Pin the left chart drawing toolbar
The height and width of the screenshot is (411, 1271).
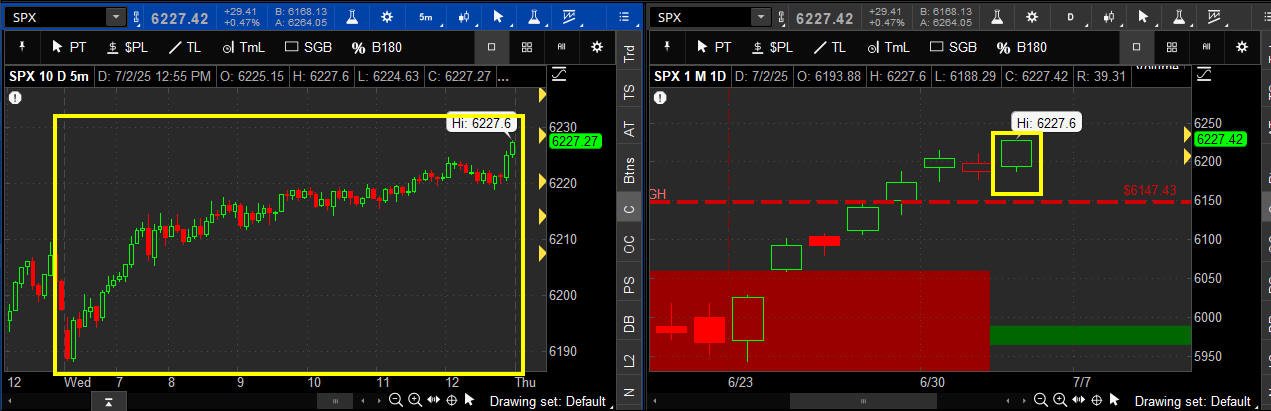click(23, 47)
